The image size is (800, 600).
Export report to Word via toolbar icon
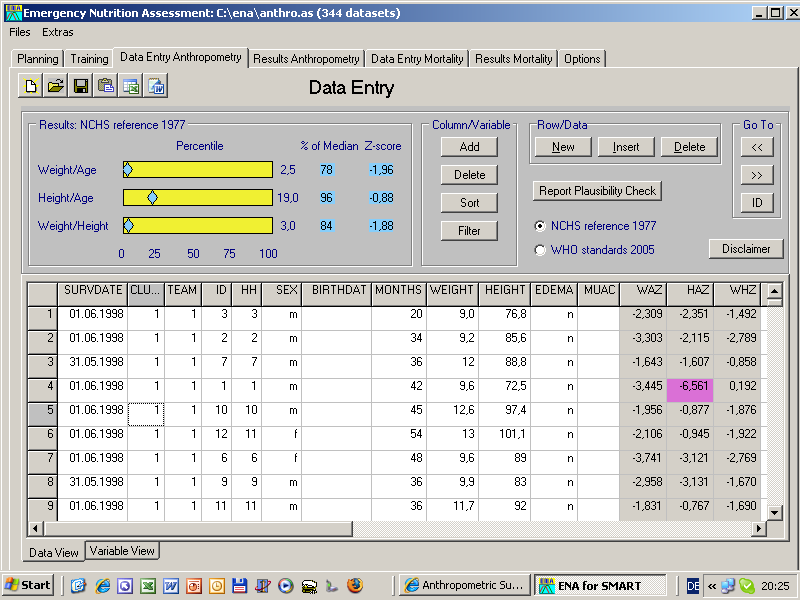(x=156, y=87)
